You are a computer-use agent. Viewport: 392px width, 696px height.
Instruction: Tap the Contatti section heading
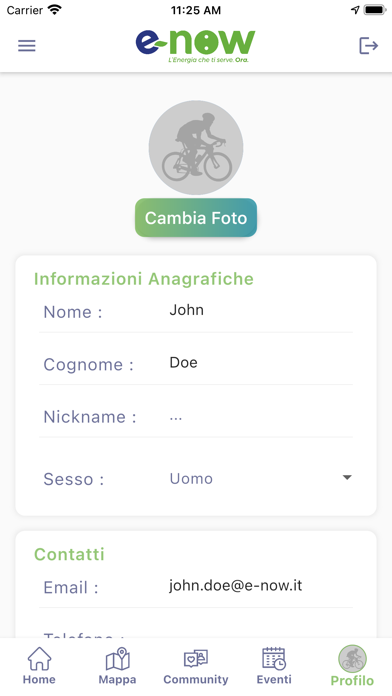click(x=69, y=554)
